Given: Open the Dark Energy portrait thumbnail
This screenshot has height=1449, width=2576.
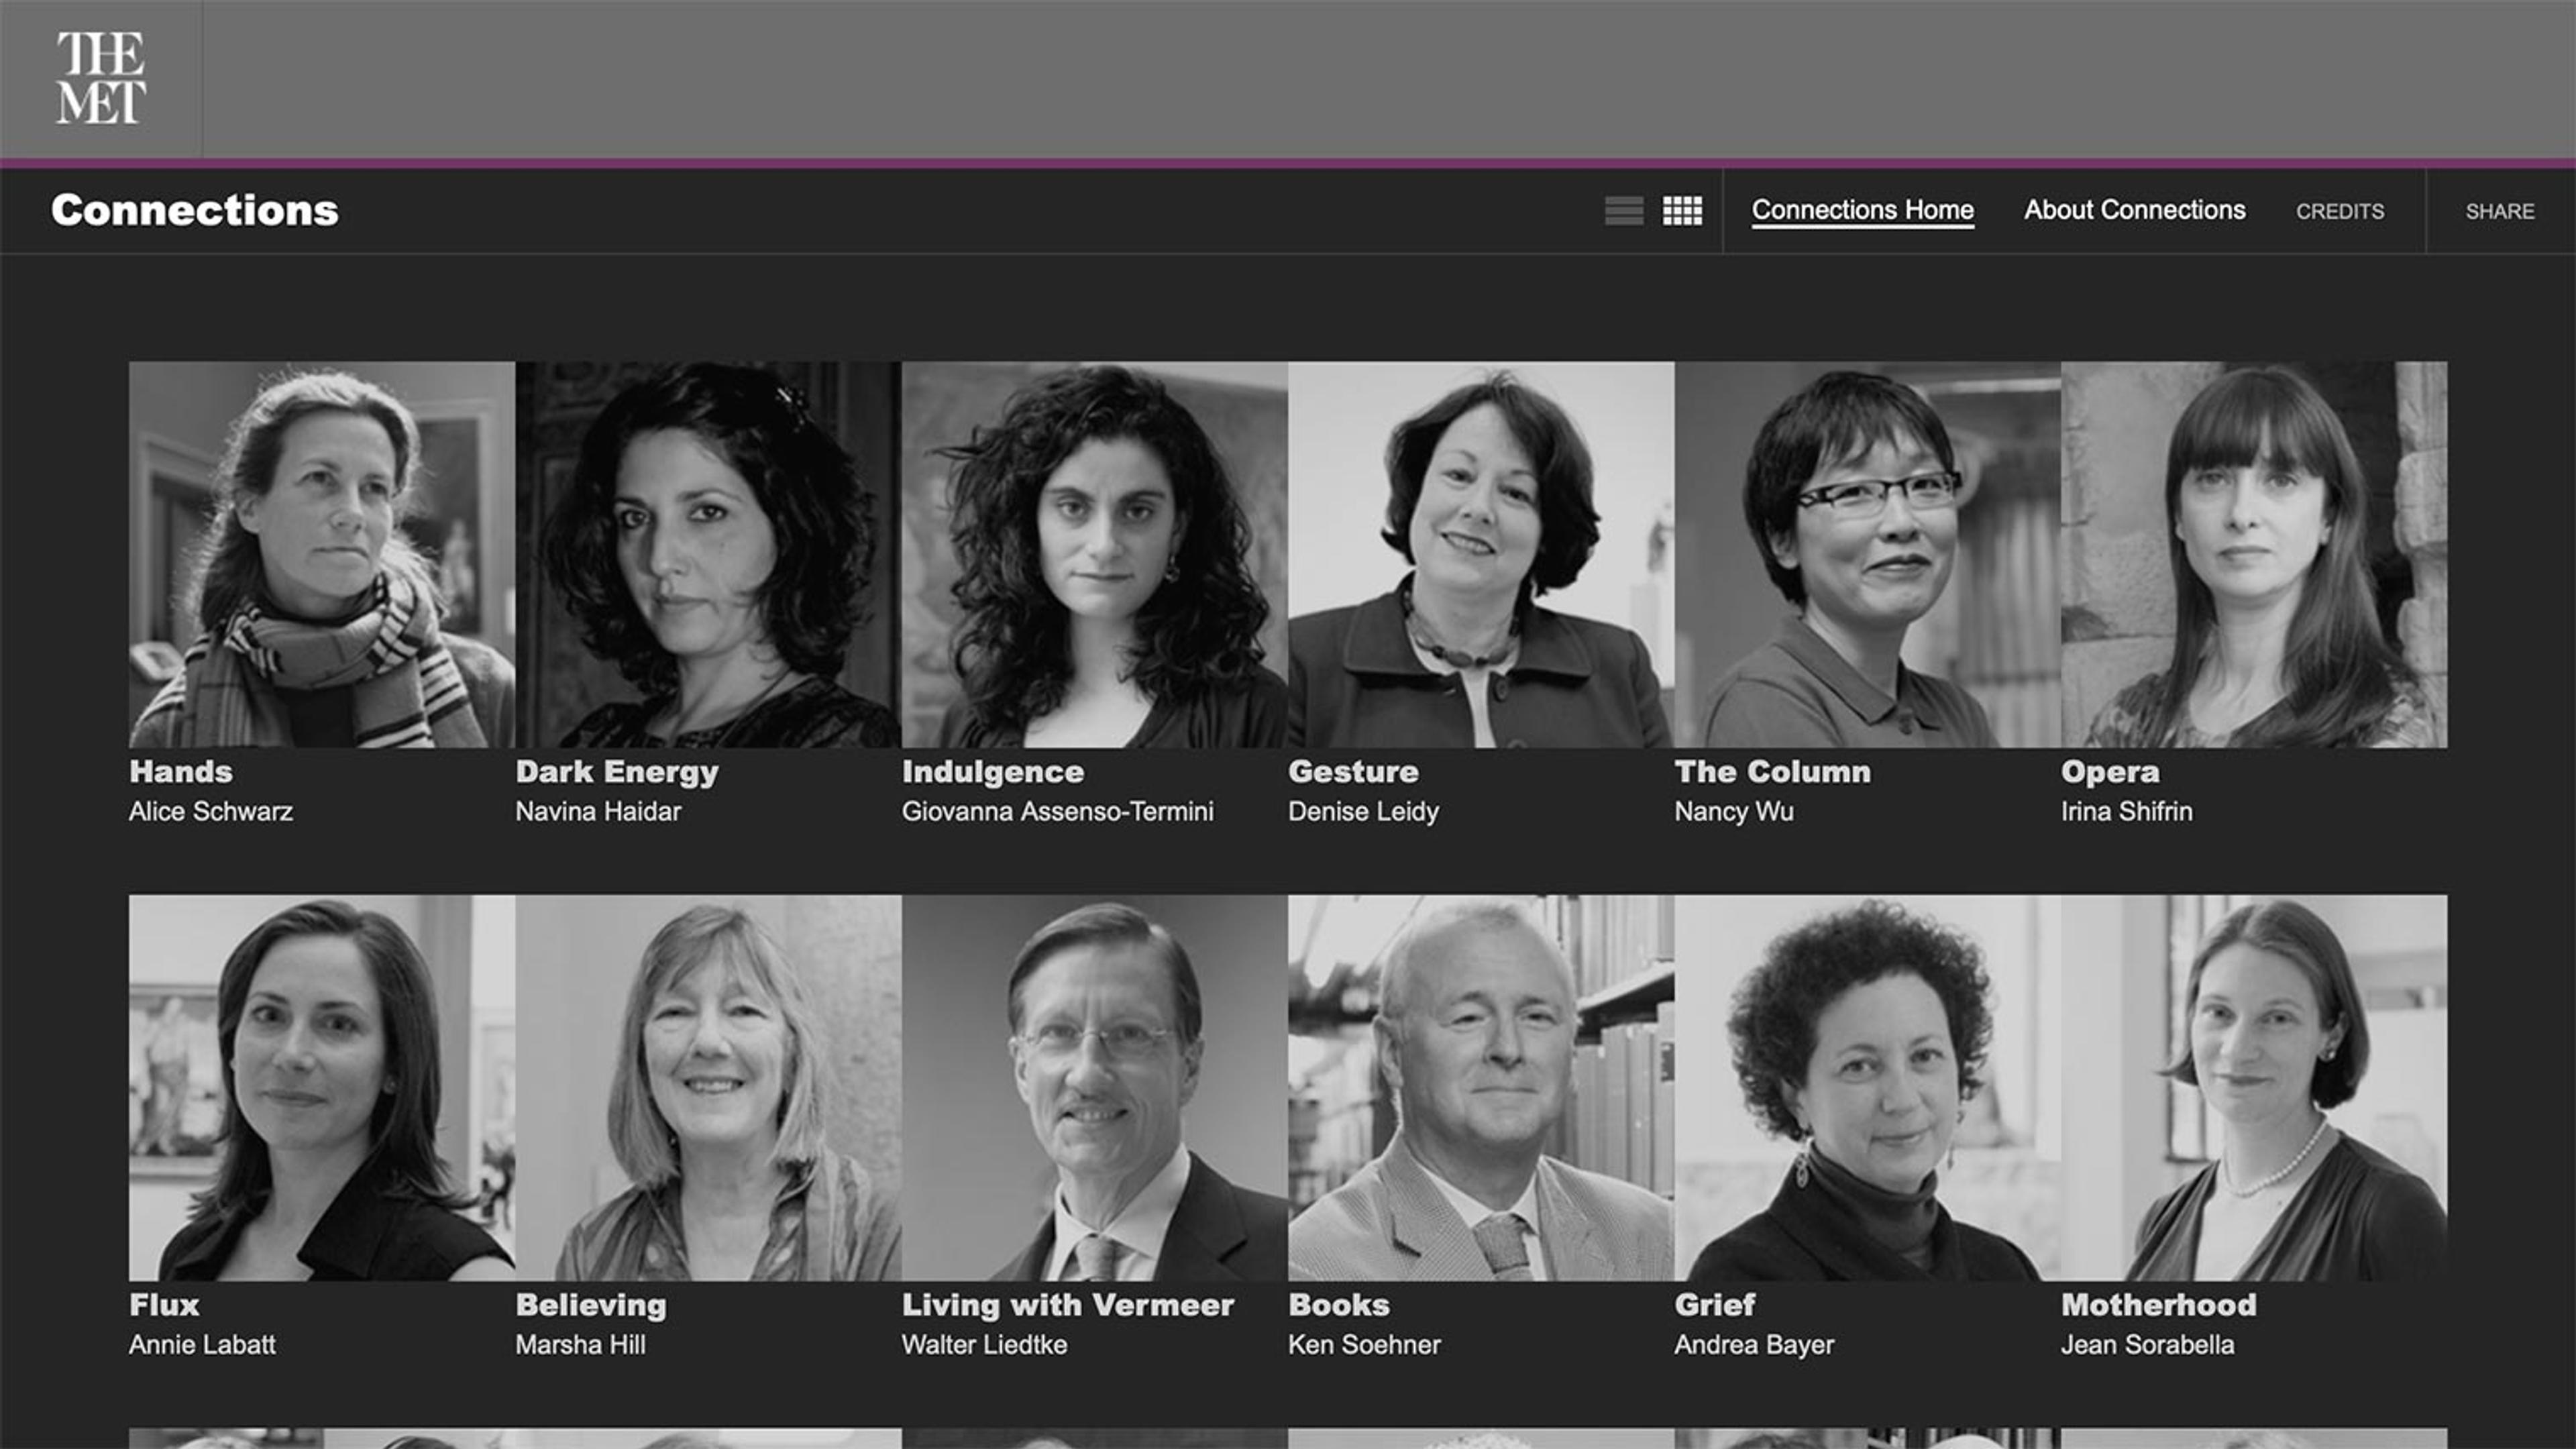Looking at the screenshot, I should click(x=708, y=555).
